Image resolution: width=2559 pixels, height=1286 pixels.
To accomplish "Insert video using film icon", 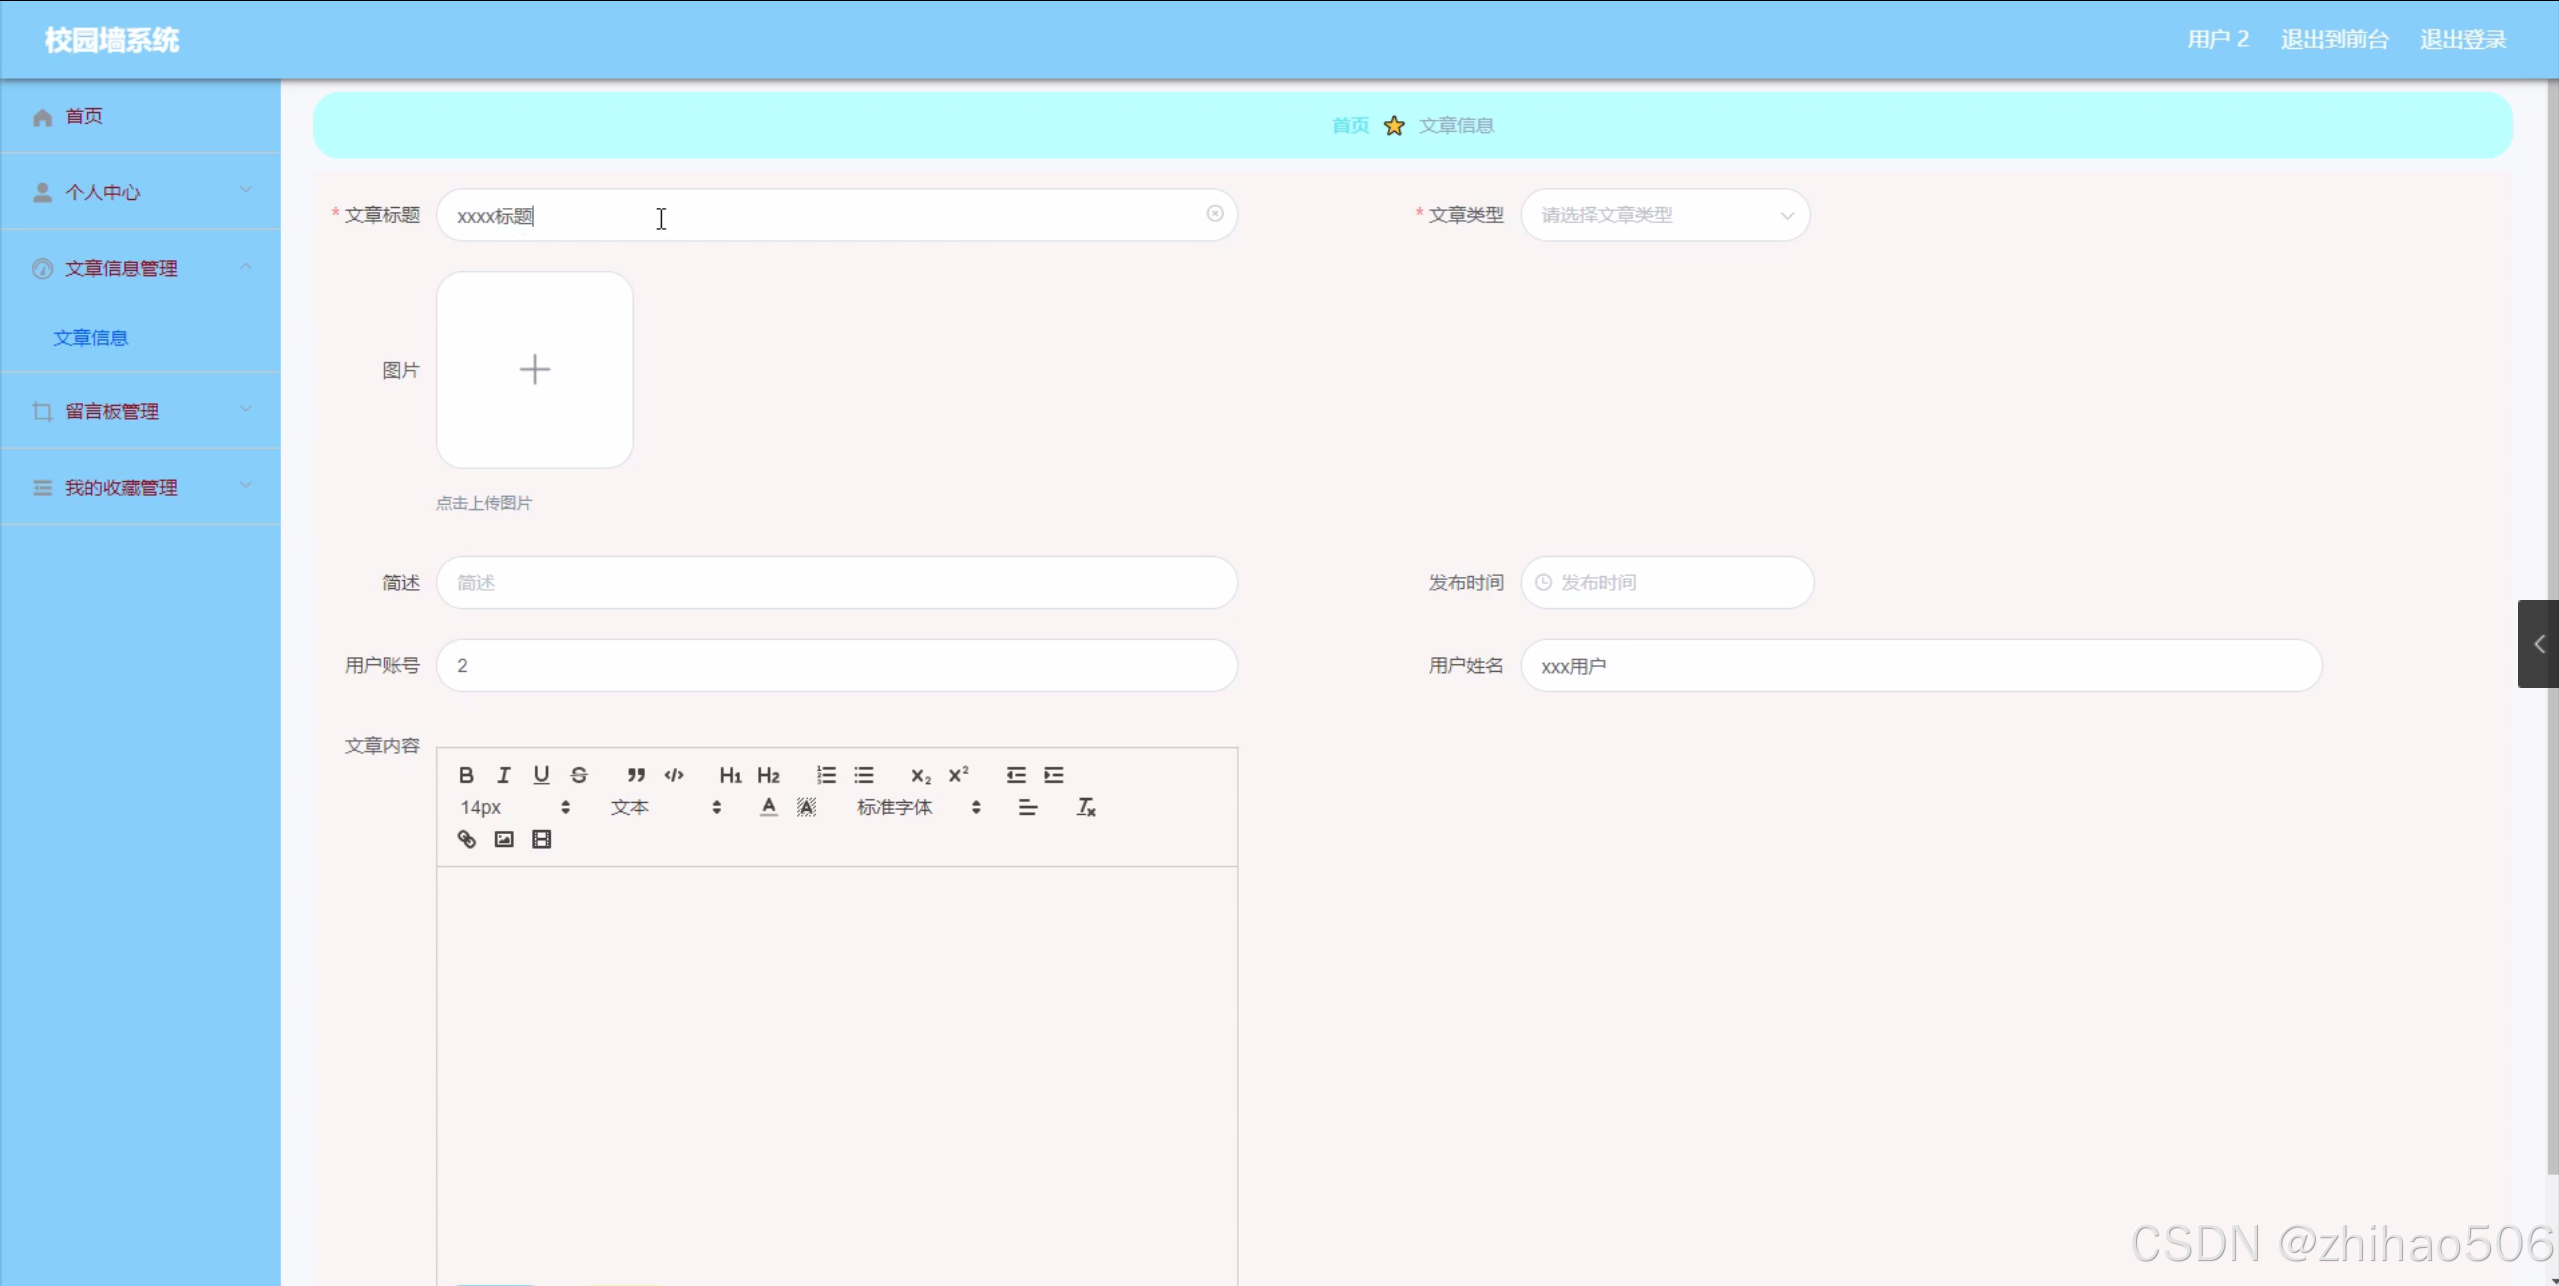I will click(541, 839).
